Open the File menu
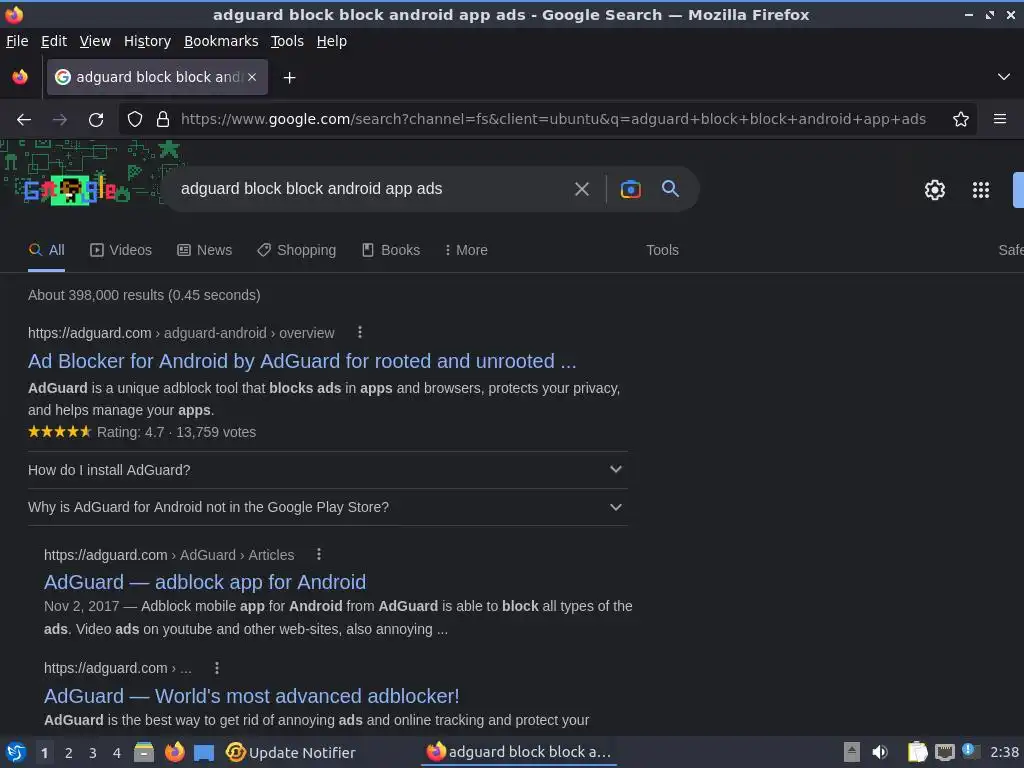 click(17, 41)
